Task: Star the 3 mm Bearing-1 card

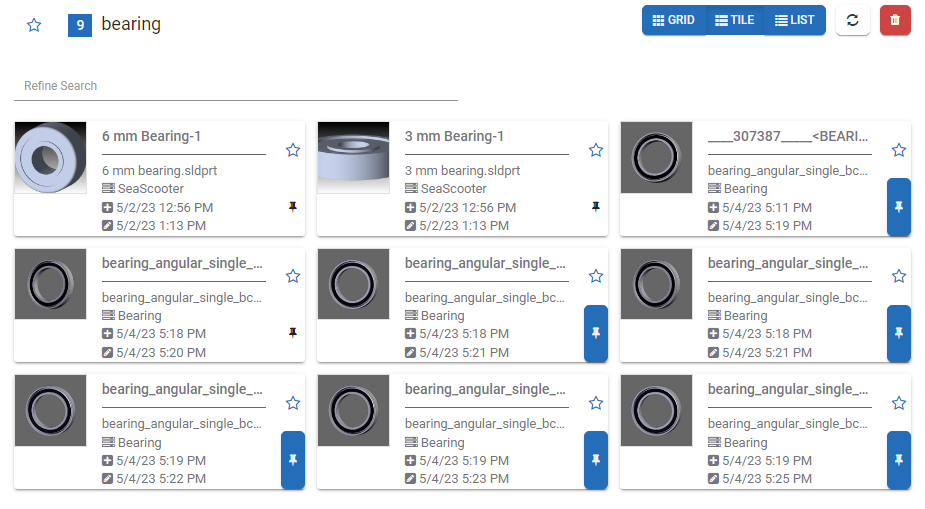Action: click(596, 150)
